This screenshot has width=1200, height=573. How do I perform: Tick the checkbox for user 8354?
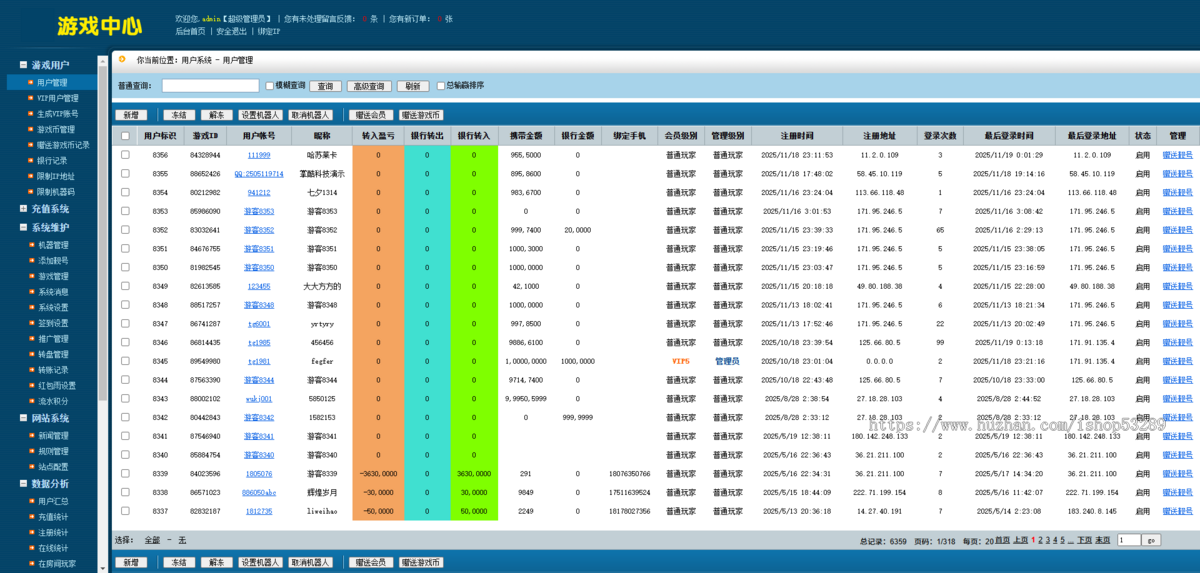coord(125,192)
